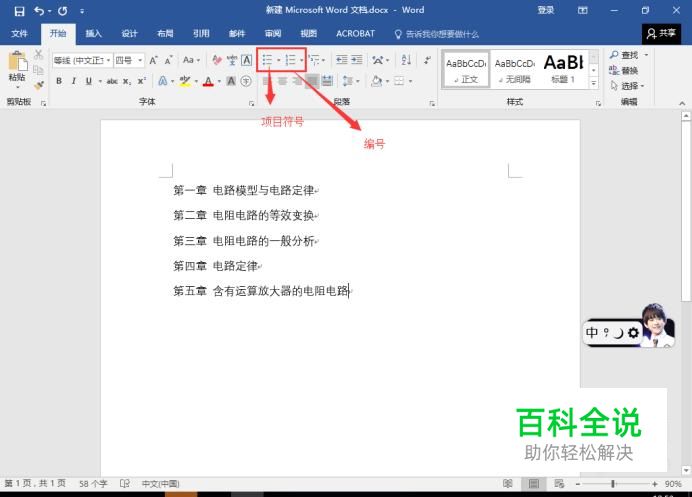692x497 pixels.
Task: Click the Save icon in quick access toolbar
Action: 19,11
